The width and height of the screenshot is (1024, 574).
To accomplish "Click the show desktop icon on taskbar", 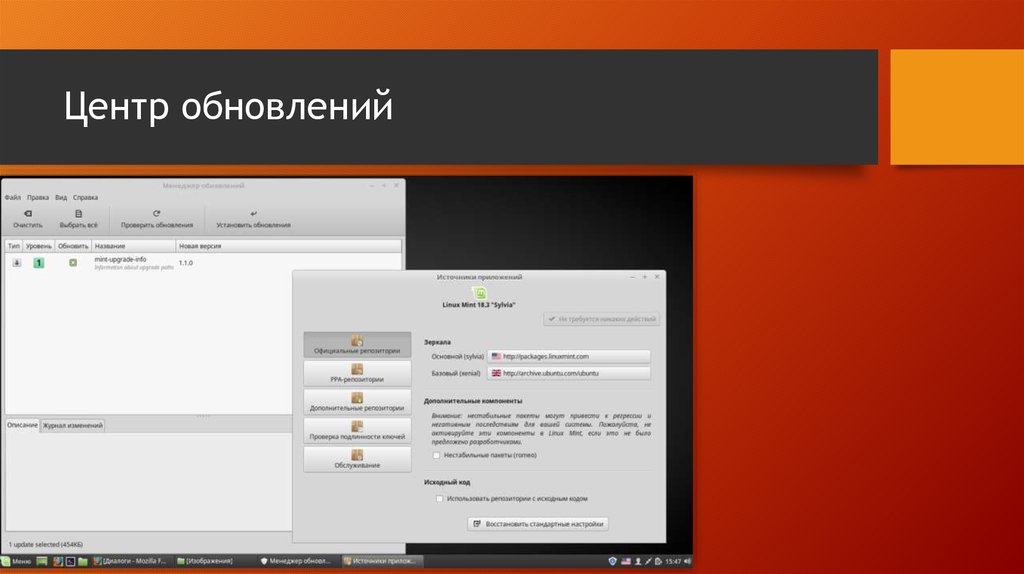I will click(x=42, y=561).
